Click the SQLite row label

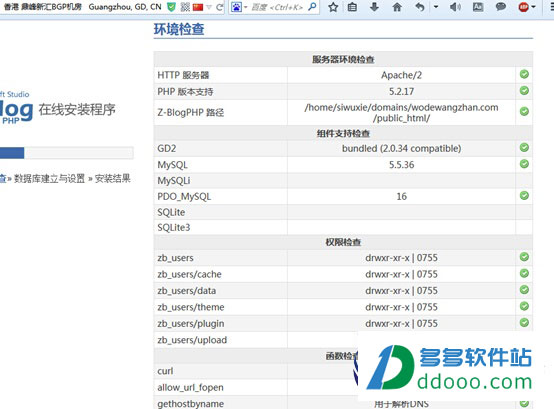tap(171, 212)
